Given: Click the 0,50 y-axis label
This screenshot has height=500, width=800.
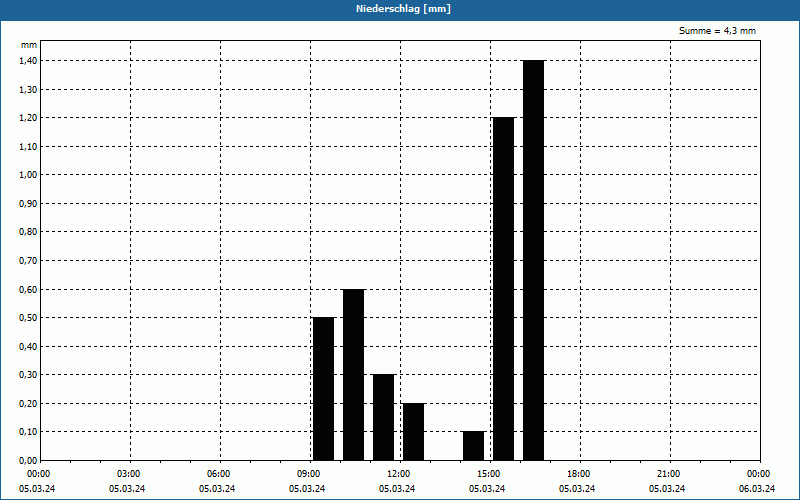Looking at the screenshot, I should click(28, 318).
